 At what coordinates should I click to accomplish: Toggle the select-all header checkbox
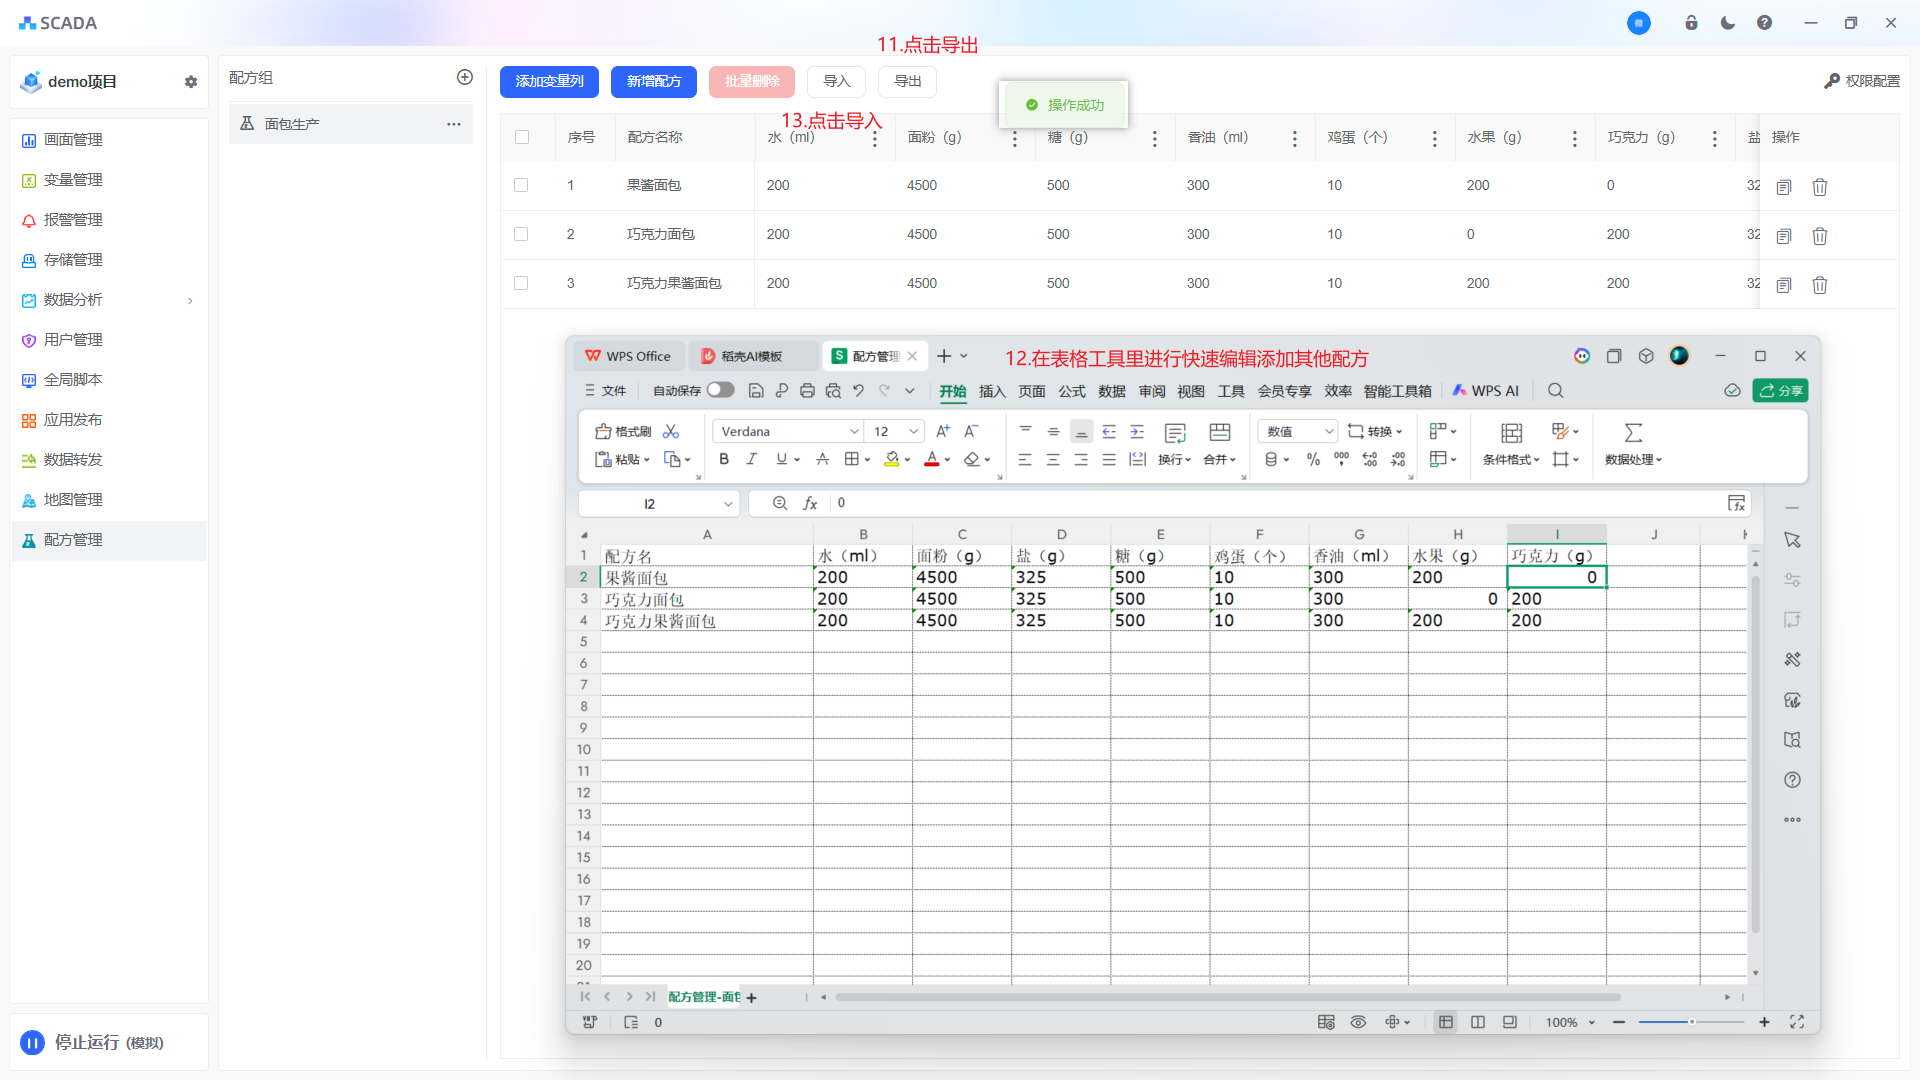(x=521, y=137)
